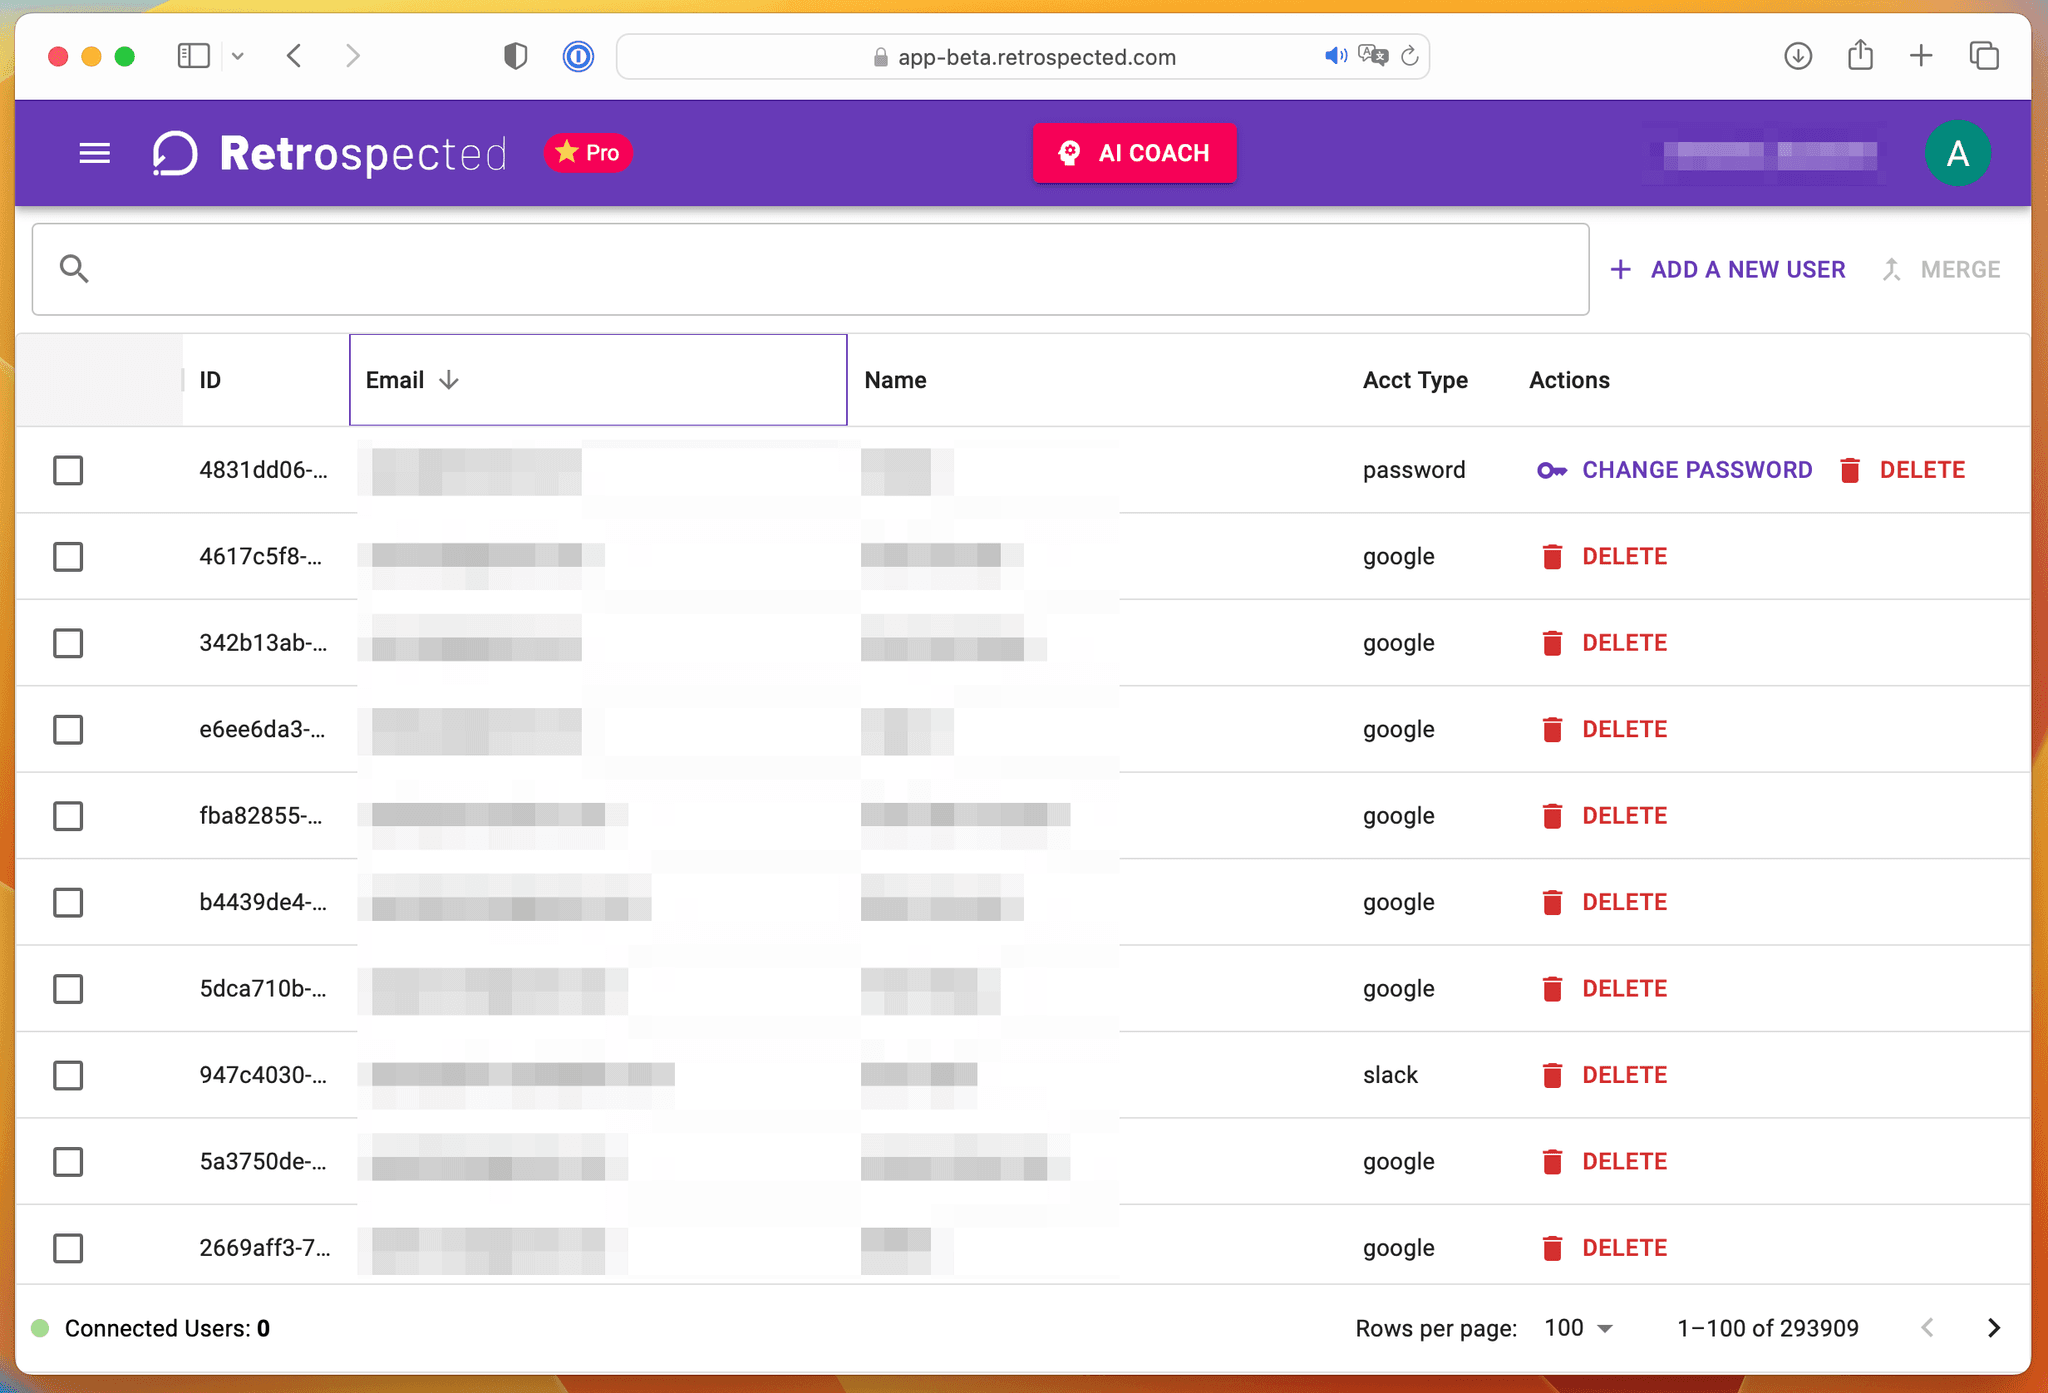
Task: Click the Connected Users status text
Action: pyautogui.click(x=167, y=1328)
